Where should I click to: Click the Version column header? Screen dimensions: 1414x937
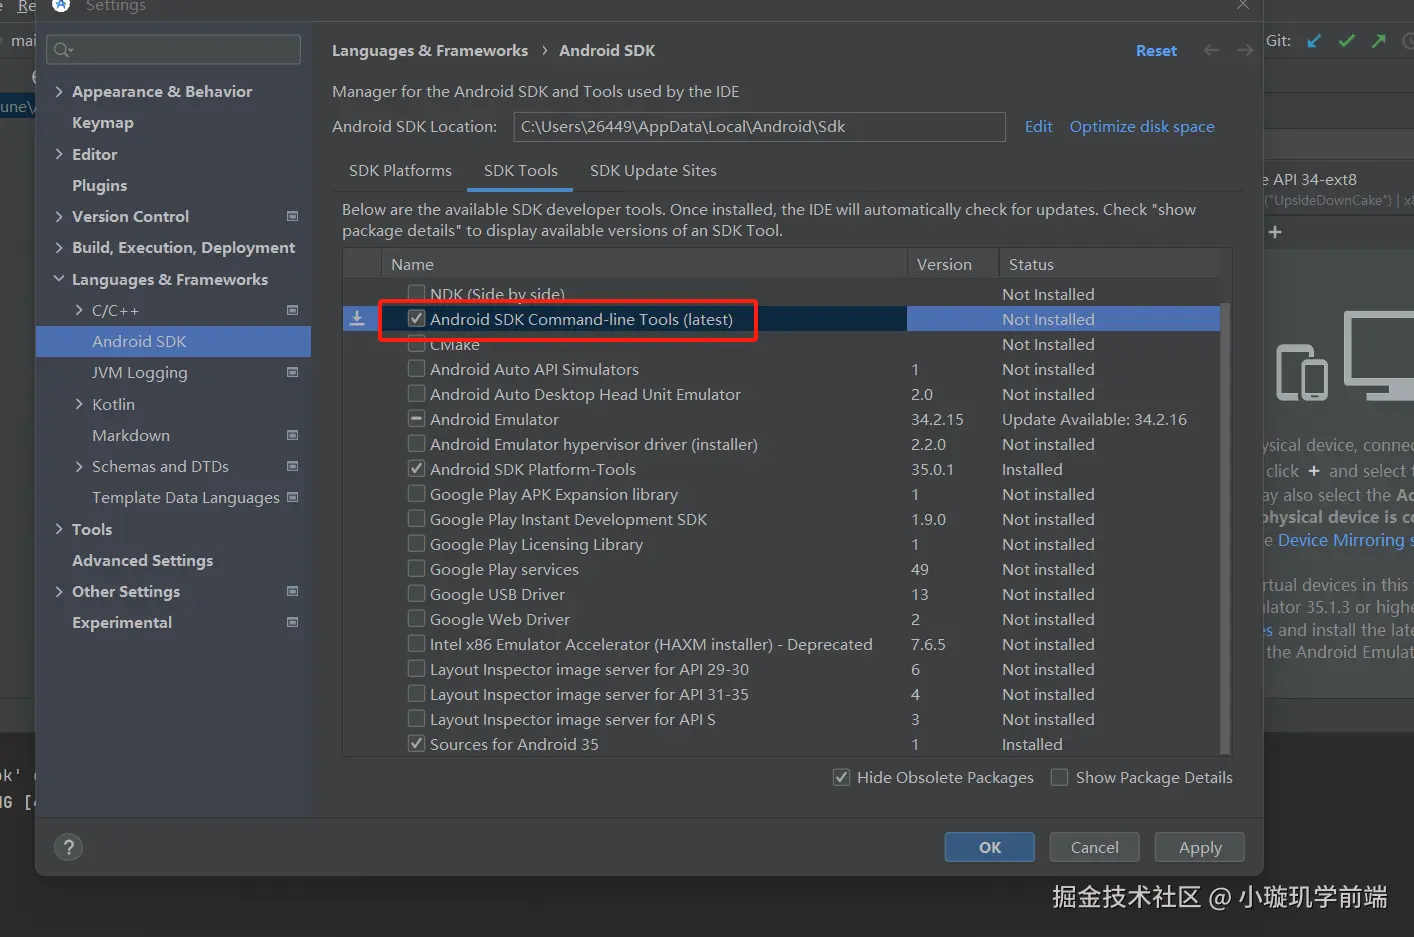tap(952, 264)
